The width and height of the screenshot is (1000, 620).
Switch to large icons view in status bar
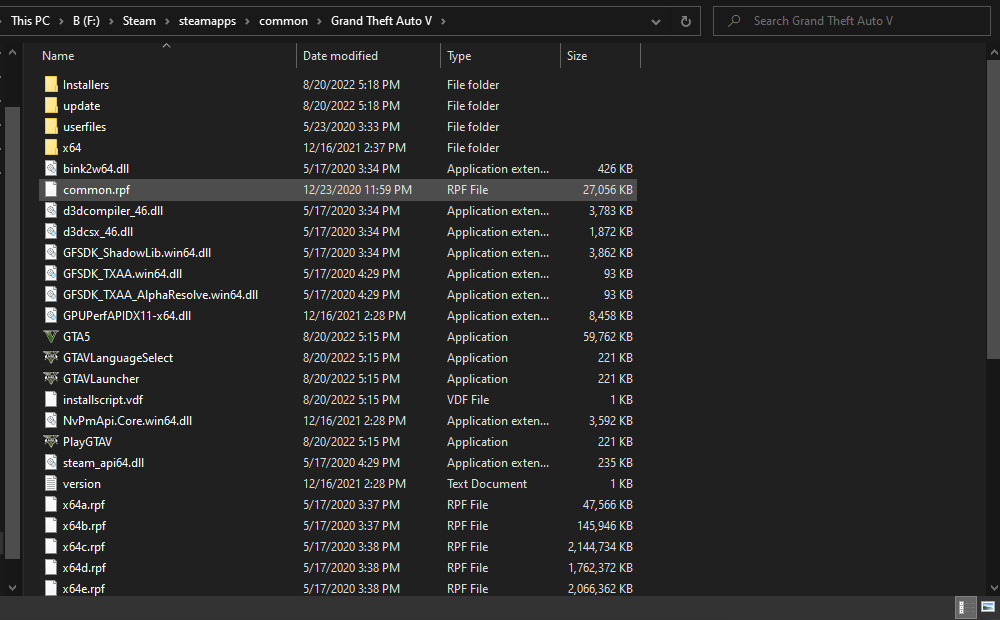point(988,607)
